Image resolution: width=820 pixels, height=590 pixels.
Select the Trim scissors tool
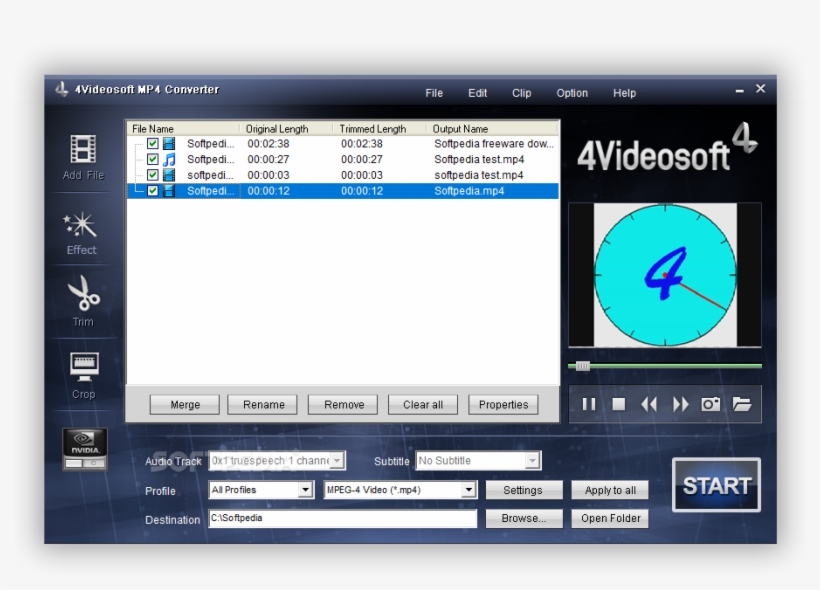point(84,301)
